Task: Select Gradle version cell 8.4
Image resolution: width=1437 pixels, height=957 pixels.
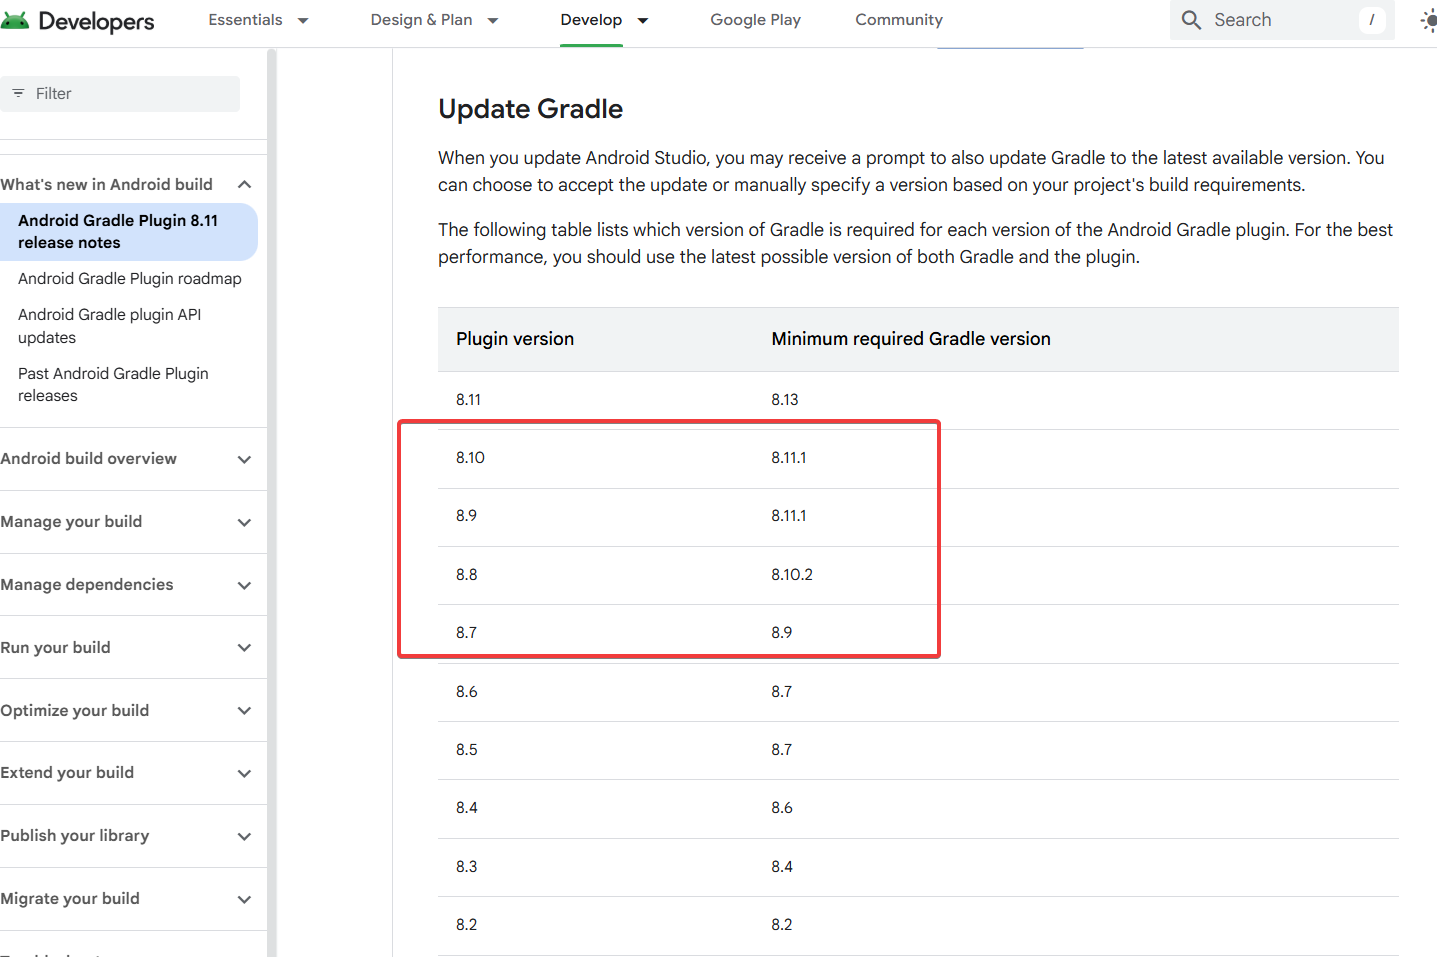Action: pyautogui.click(x=781, y=867)
